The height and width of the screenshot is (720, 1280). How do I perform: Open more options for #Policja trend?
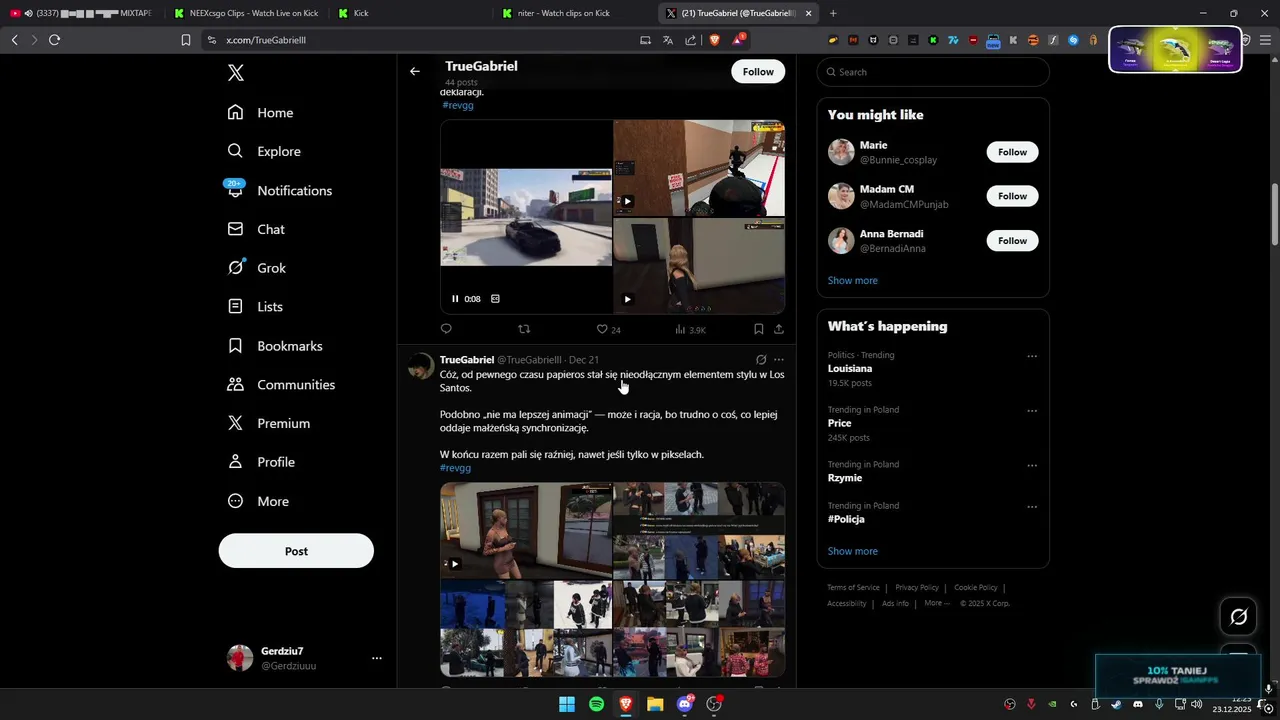click(1032, 507)
